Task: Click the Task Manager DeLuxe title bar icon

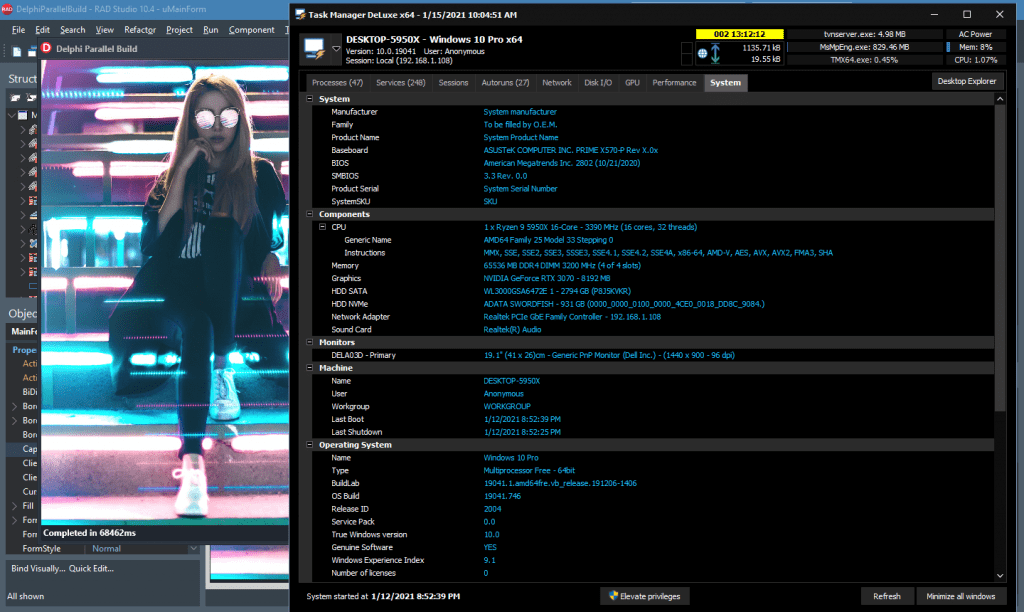Action: tap(300, 14)
